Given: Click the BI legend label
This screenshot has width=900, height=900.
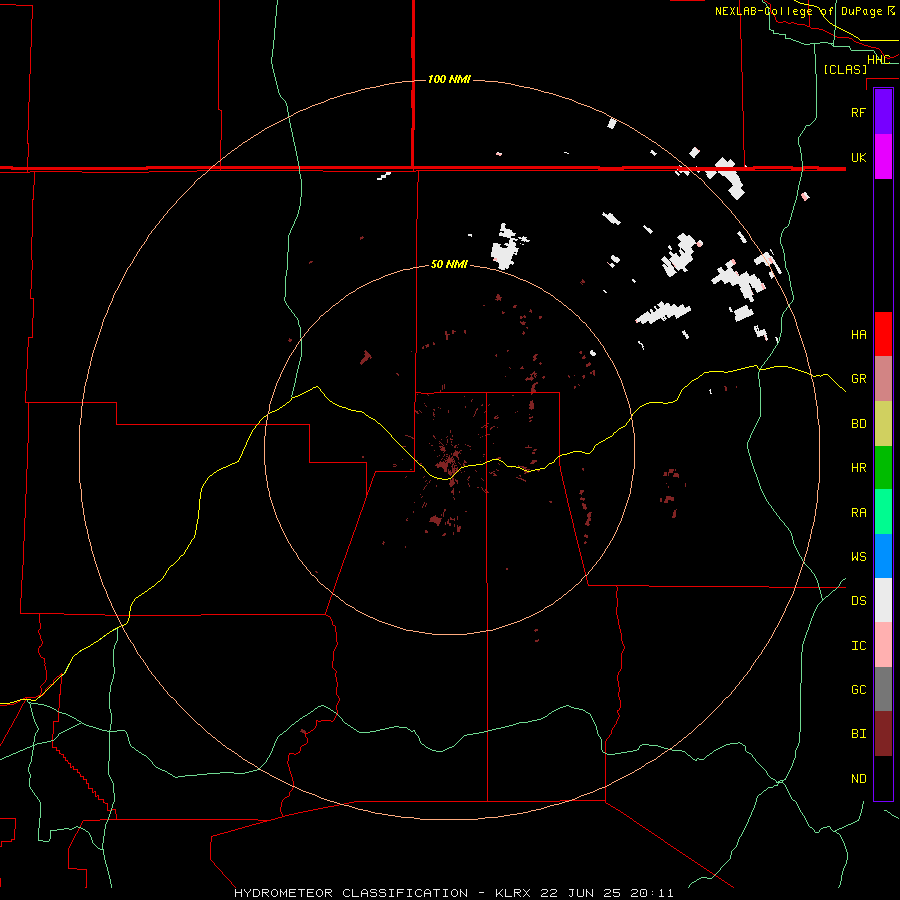Looking at the screenshot, I should [858, 734].
